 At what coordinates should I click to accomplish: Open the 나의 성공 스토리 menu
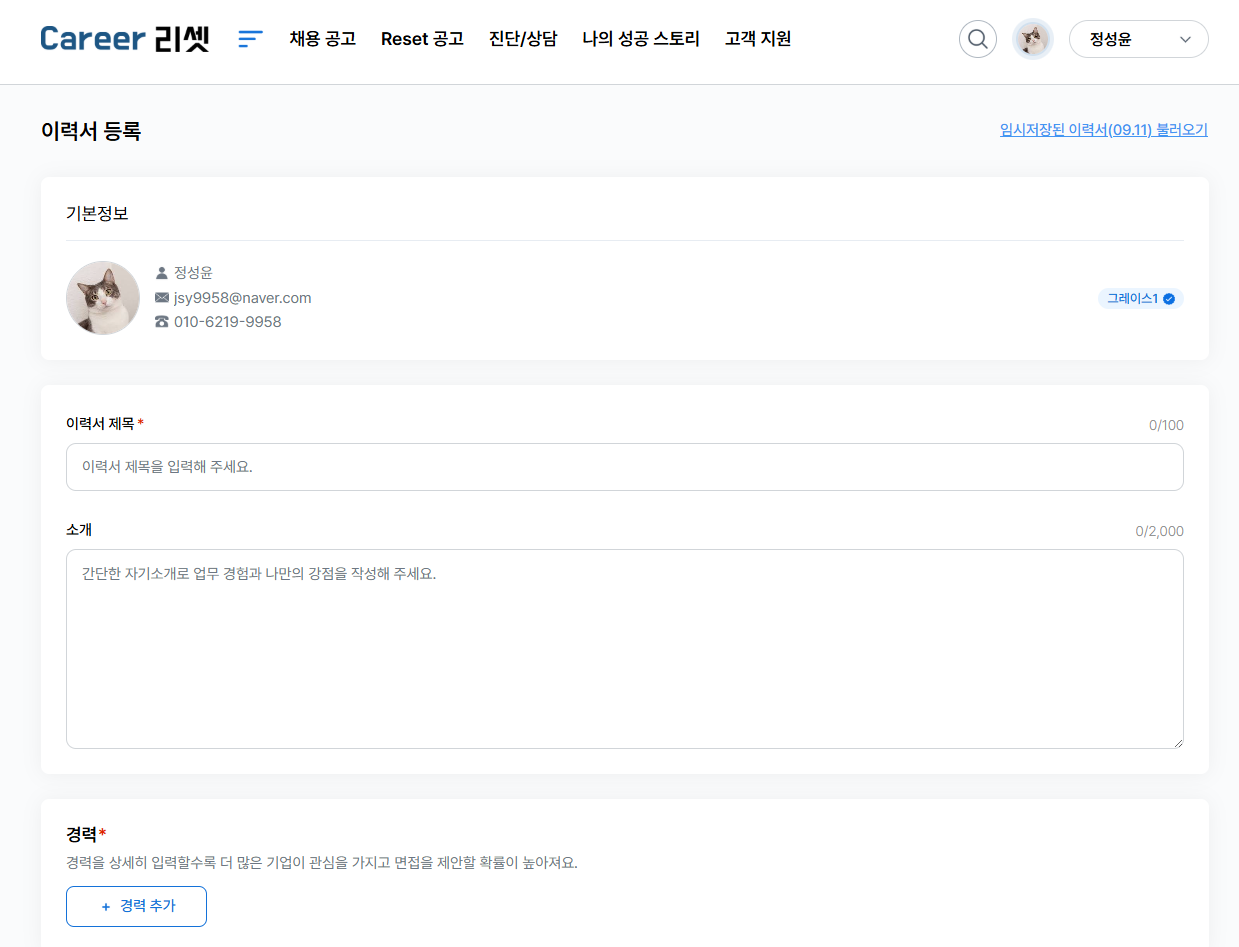[x=641, y=39]
